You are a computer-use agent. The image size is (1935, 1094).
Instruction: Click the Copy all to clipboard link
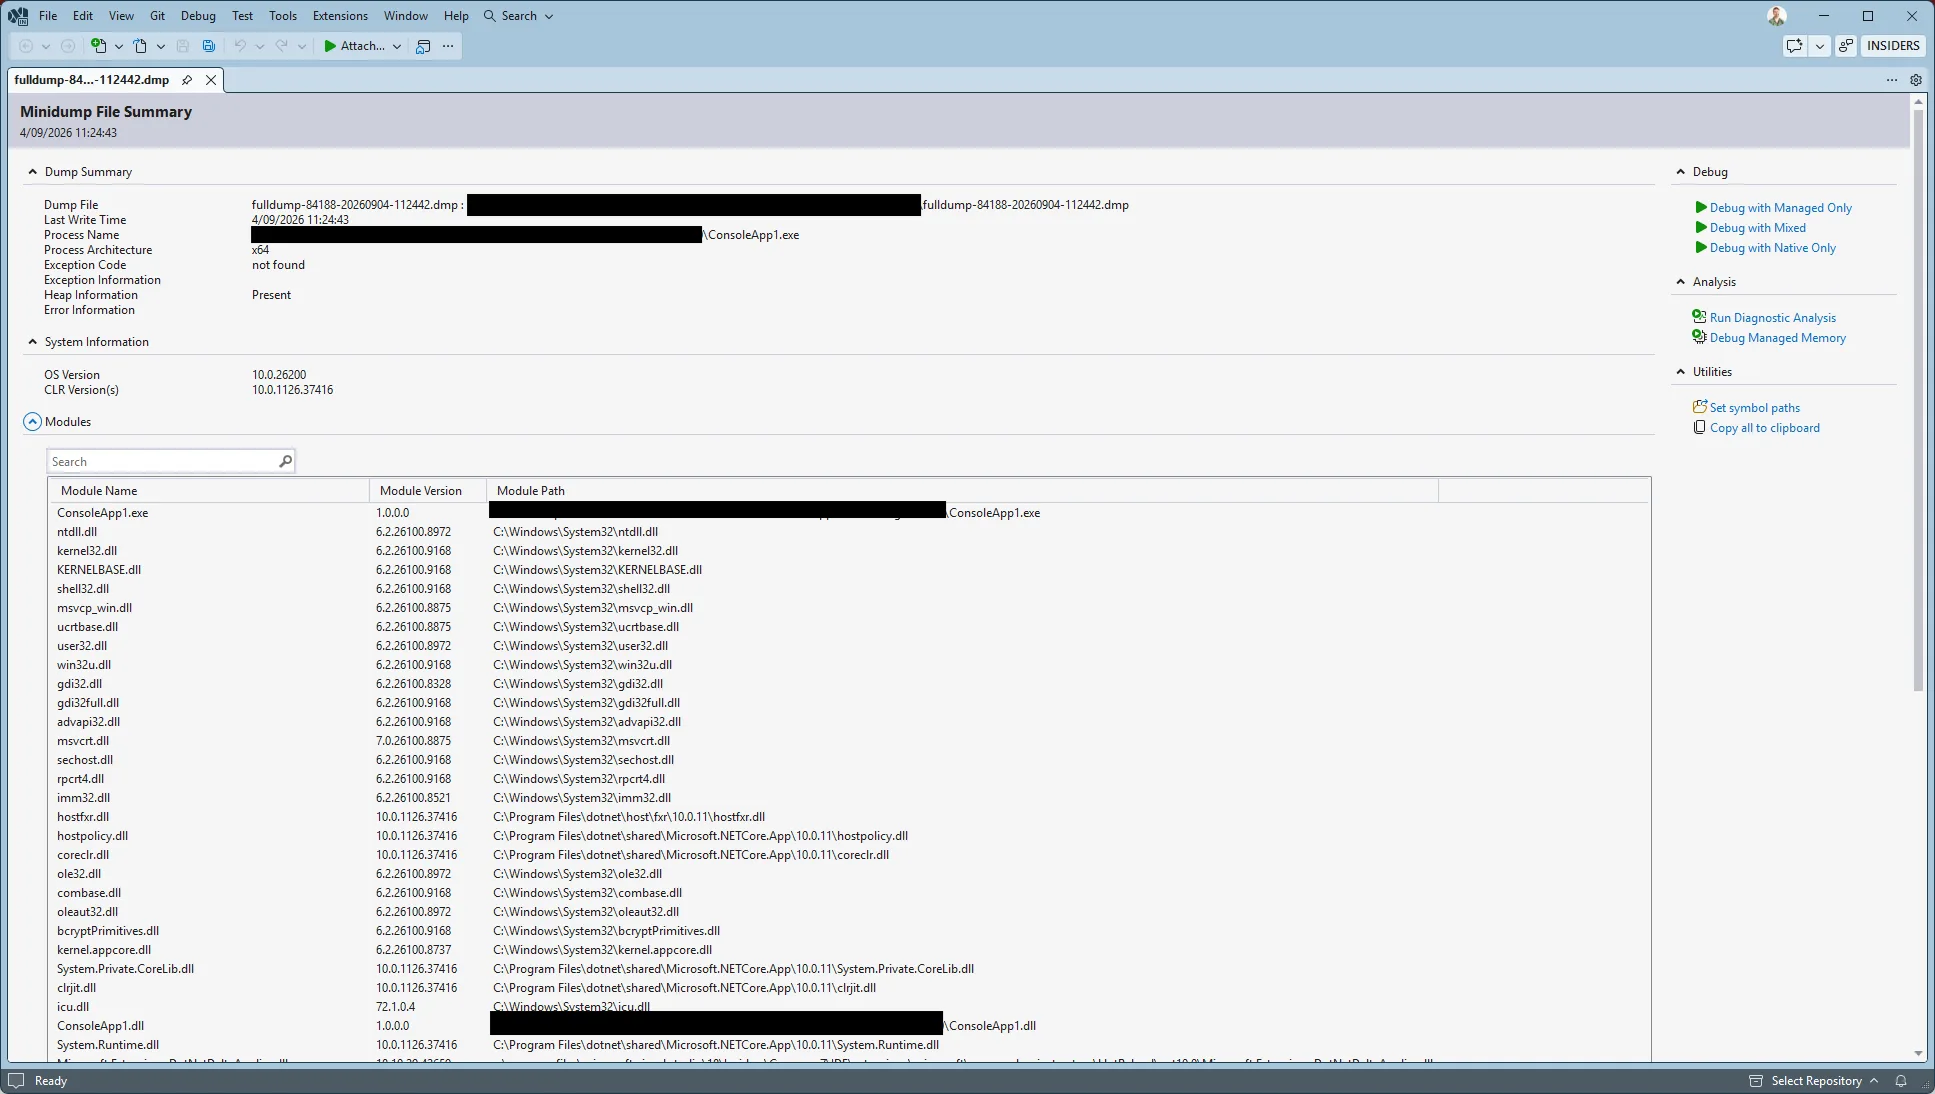point(1764,428)
